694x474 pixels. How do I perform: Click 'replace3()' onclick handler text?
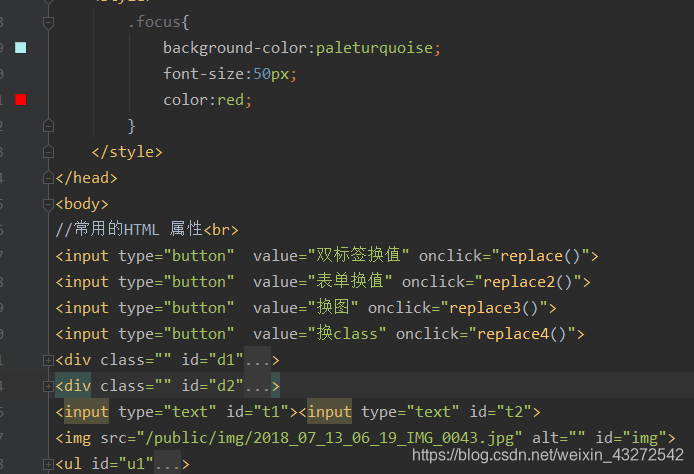point(494,308)
